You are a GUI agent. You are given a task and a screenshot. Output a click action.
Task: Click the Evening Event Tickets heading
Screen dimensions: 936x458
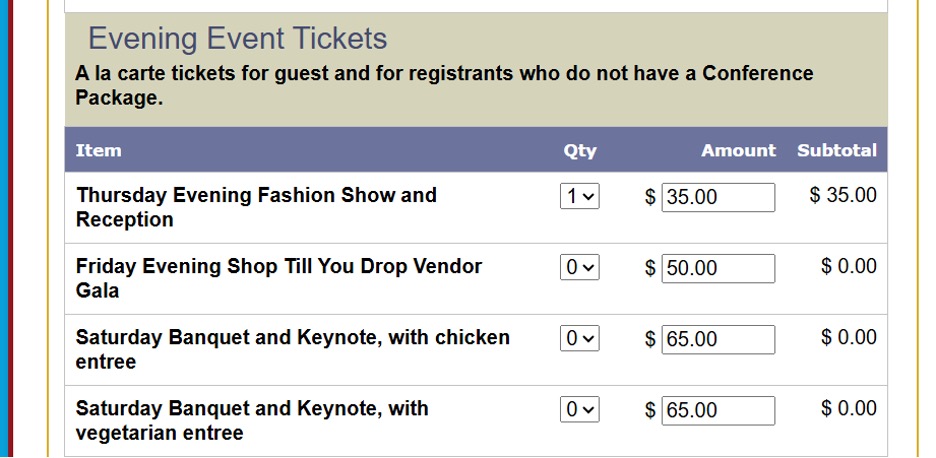tap(237, 39)
